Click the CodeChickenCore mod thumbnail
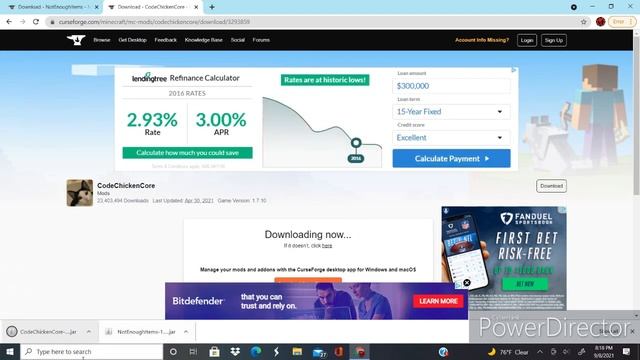This screenshot has height=360, width=640. [80, 193]
